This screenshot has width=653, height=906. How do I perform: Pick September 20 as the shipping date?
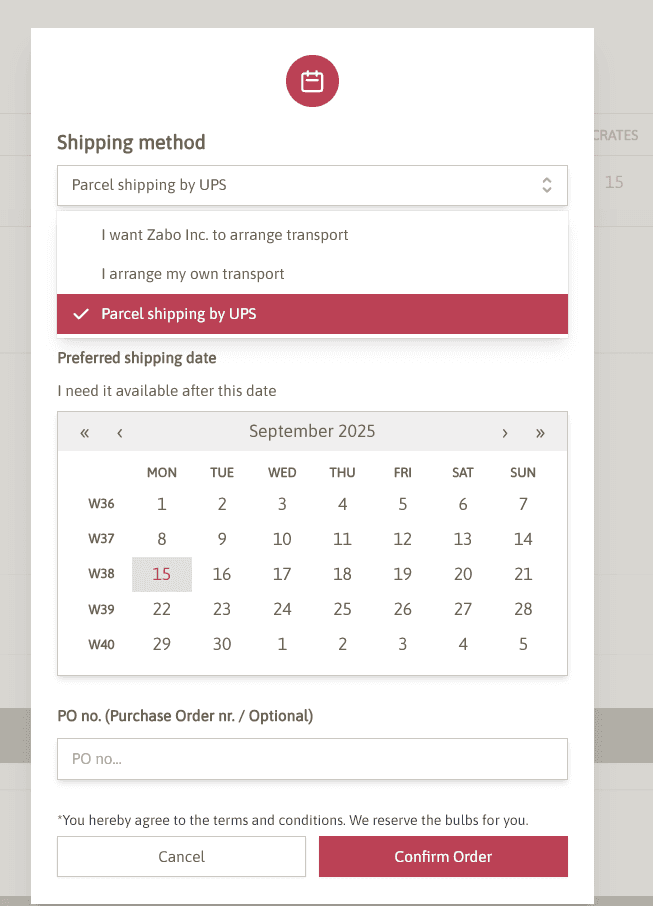point(462,574)
